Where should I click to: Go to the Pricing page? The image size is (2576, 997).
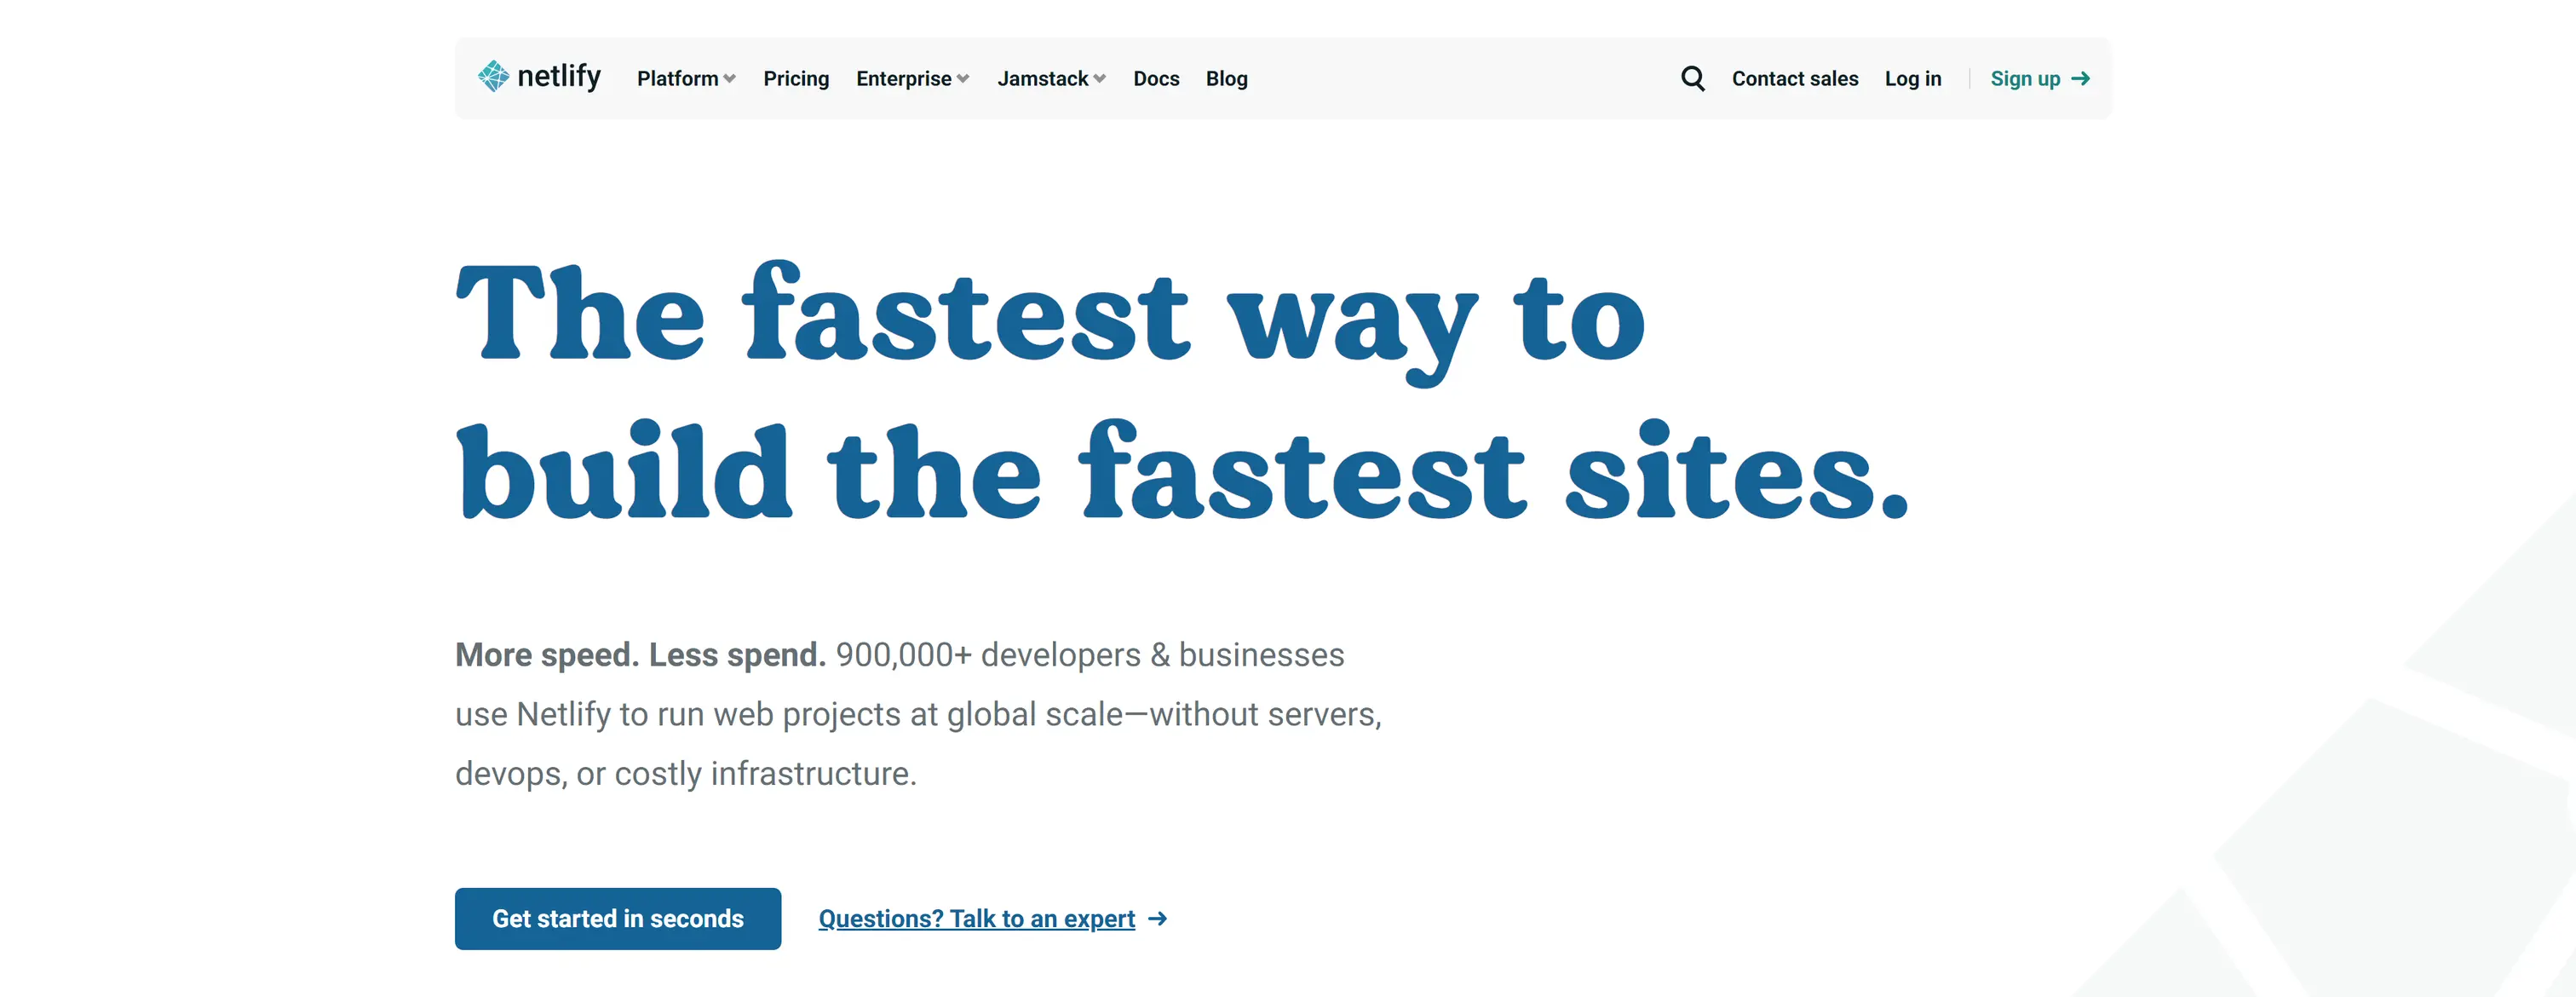pos(796,78)
